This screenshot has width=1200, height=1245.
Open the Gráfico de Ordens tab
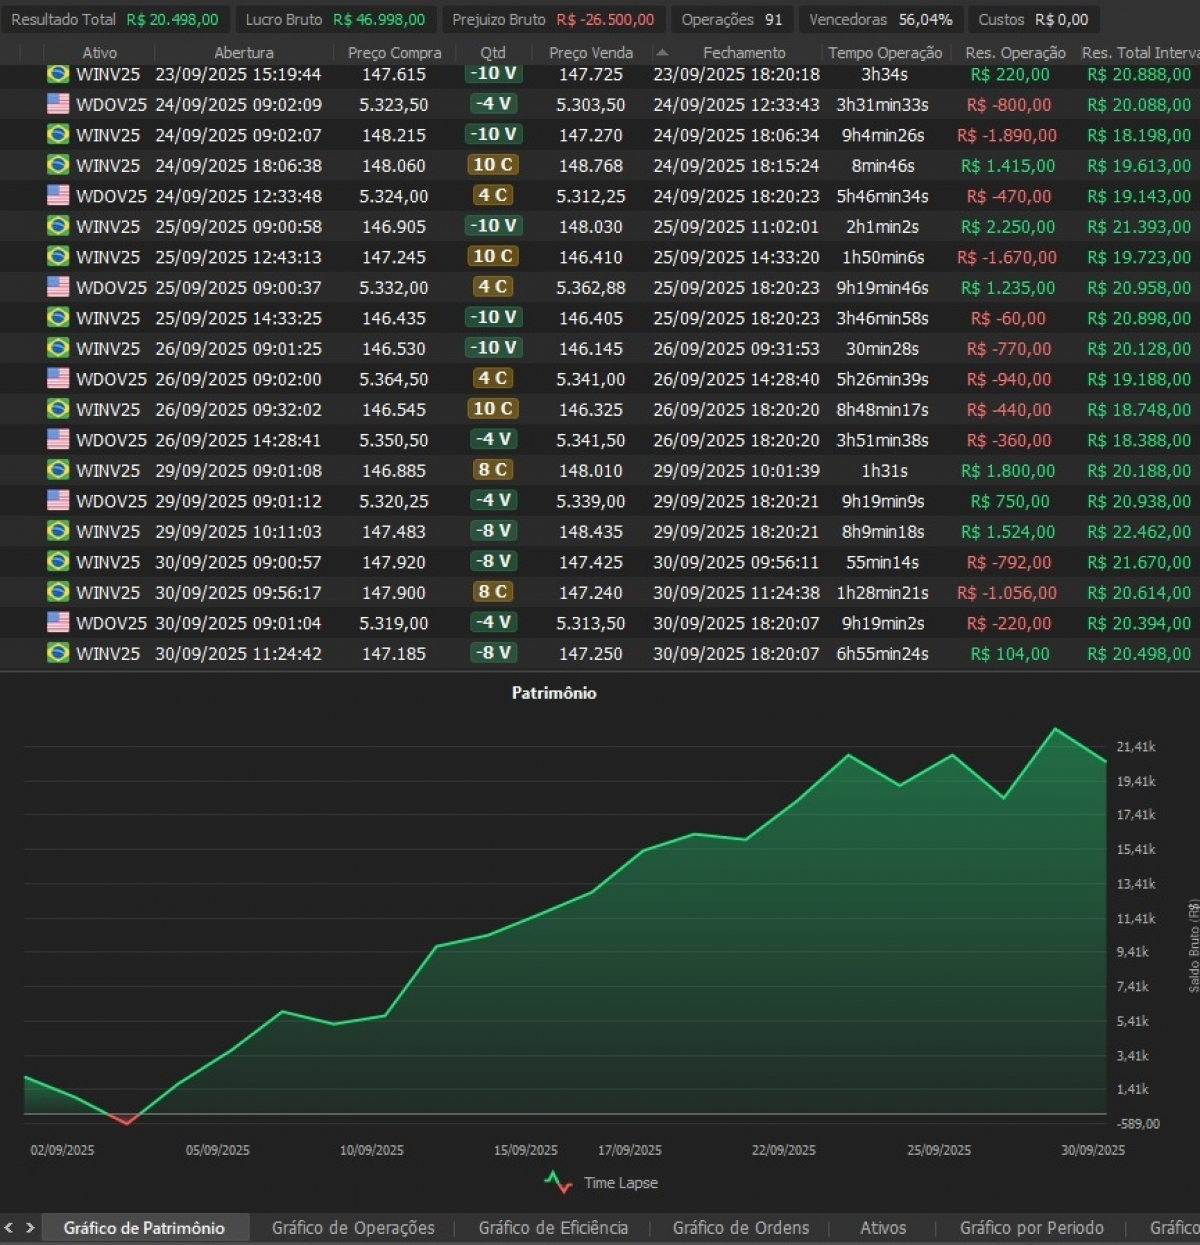(x=740, y=1227)
